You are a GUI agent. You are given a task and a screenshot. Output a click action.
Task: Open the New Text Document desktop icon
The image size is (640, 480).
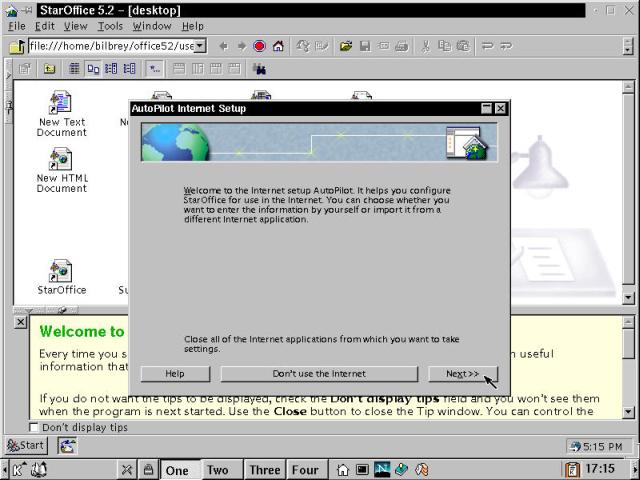(61, 103)
